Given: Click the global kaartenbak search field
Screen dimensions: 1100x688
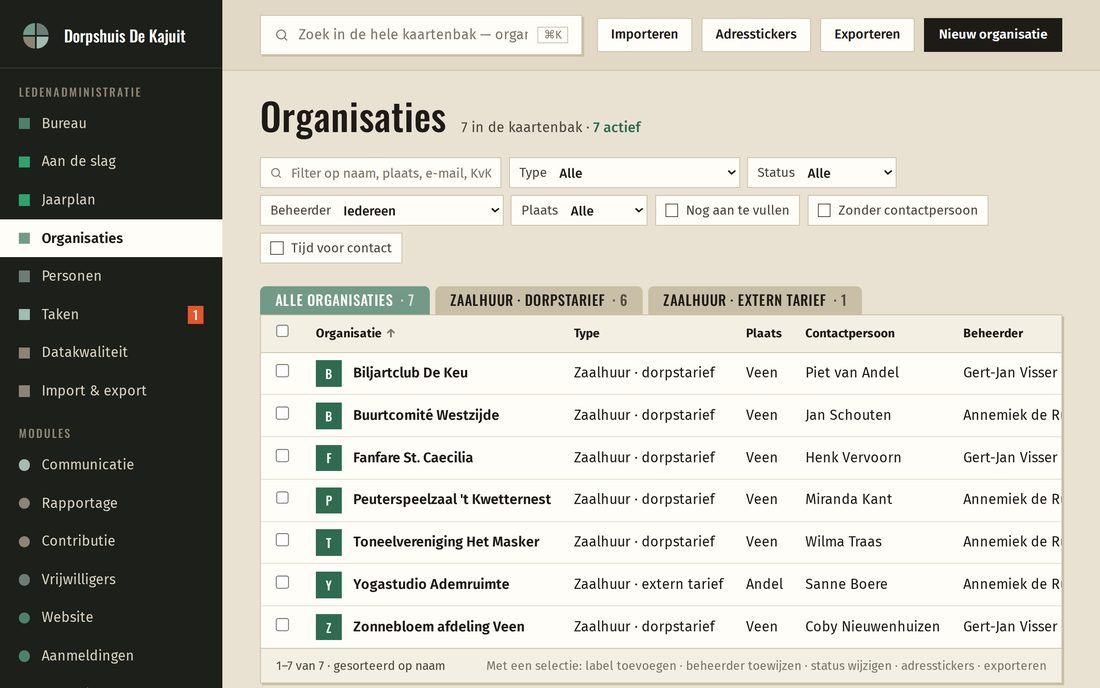Looking at the screenshot, I should pos(421,34).
